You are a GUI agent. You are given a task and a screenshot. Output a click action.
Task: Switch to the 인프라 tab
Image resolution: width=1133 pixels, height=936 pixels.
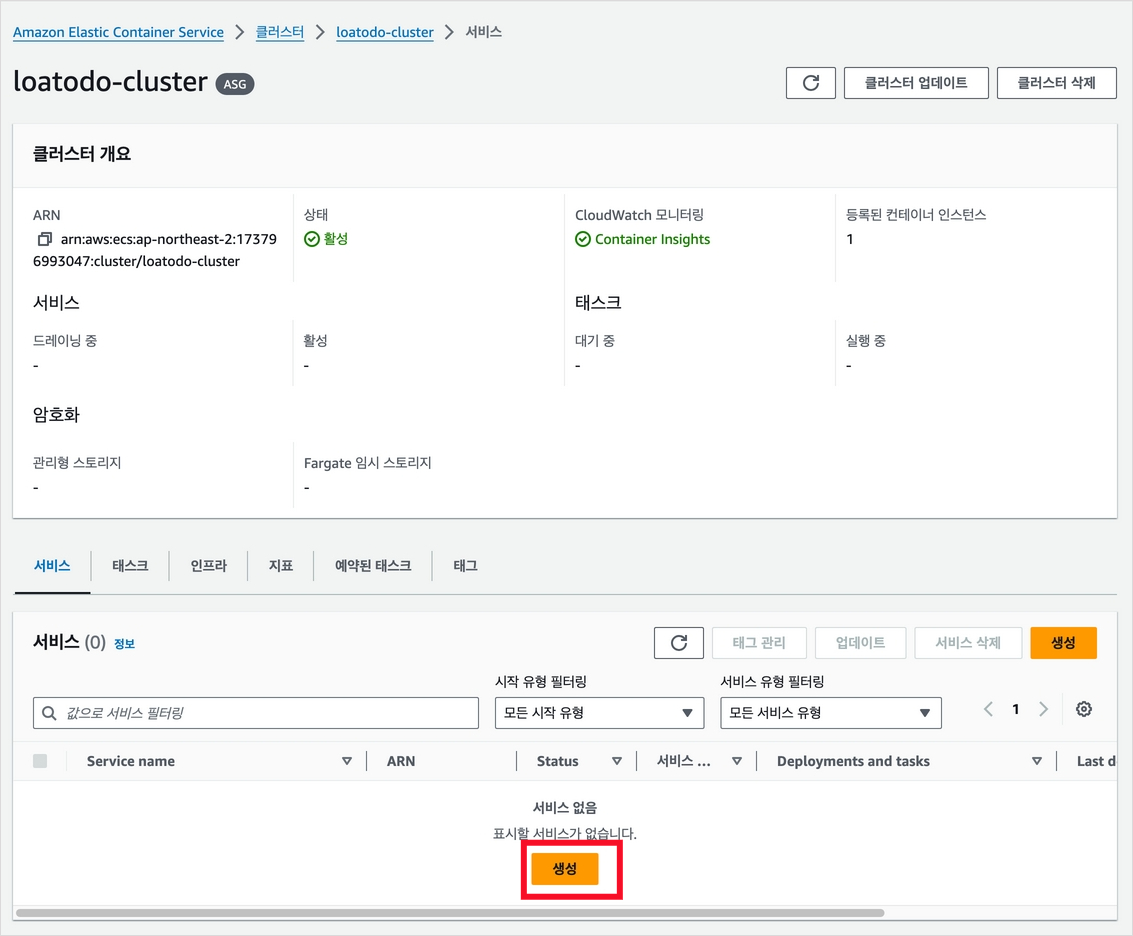point(208,566)
